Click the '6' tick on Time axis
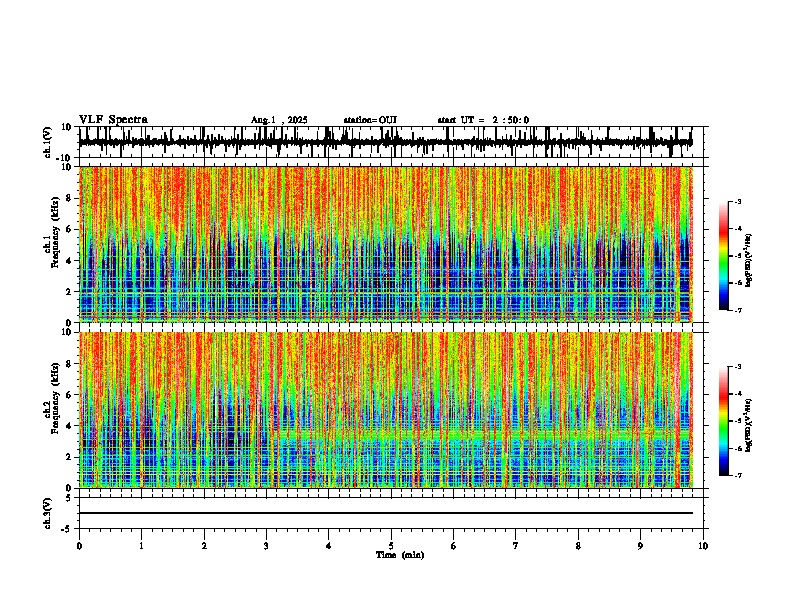The height and width of the screenshot is (612, 792). pos(454,546)
